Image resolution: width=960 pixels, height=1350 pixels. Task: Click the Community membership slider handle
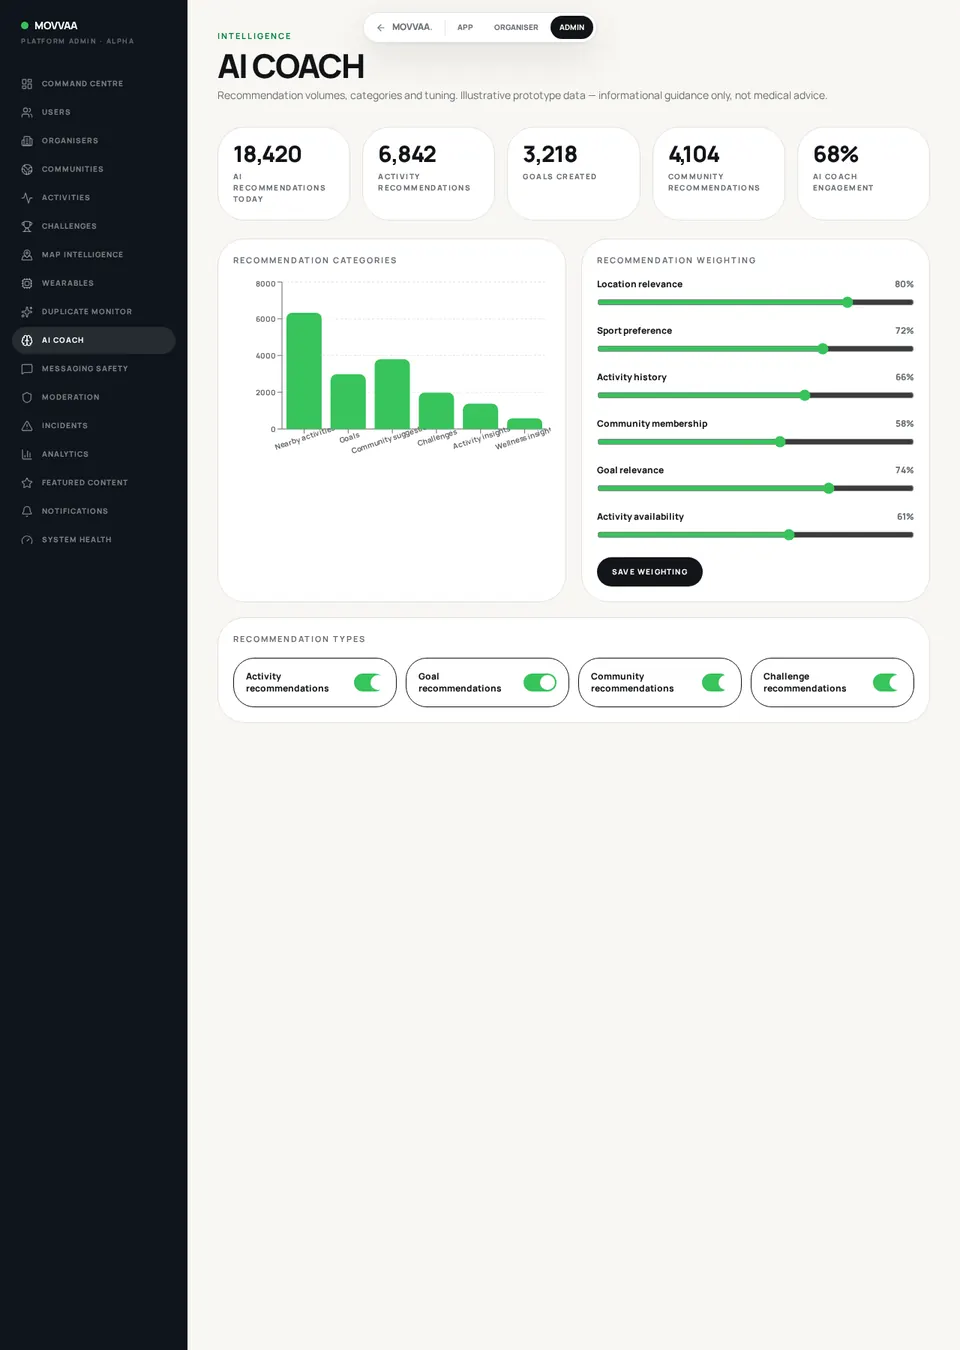click(780, 442)
